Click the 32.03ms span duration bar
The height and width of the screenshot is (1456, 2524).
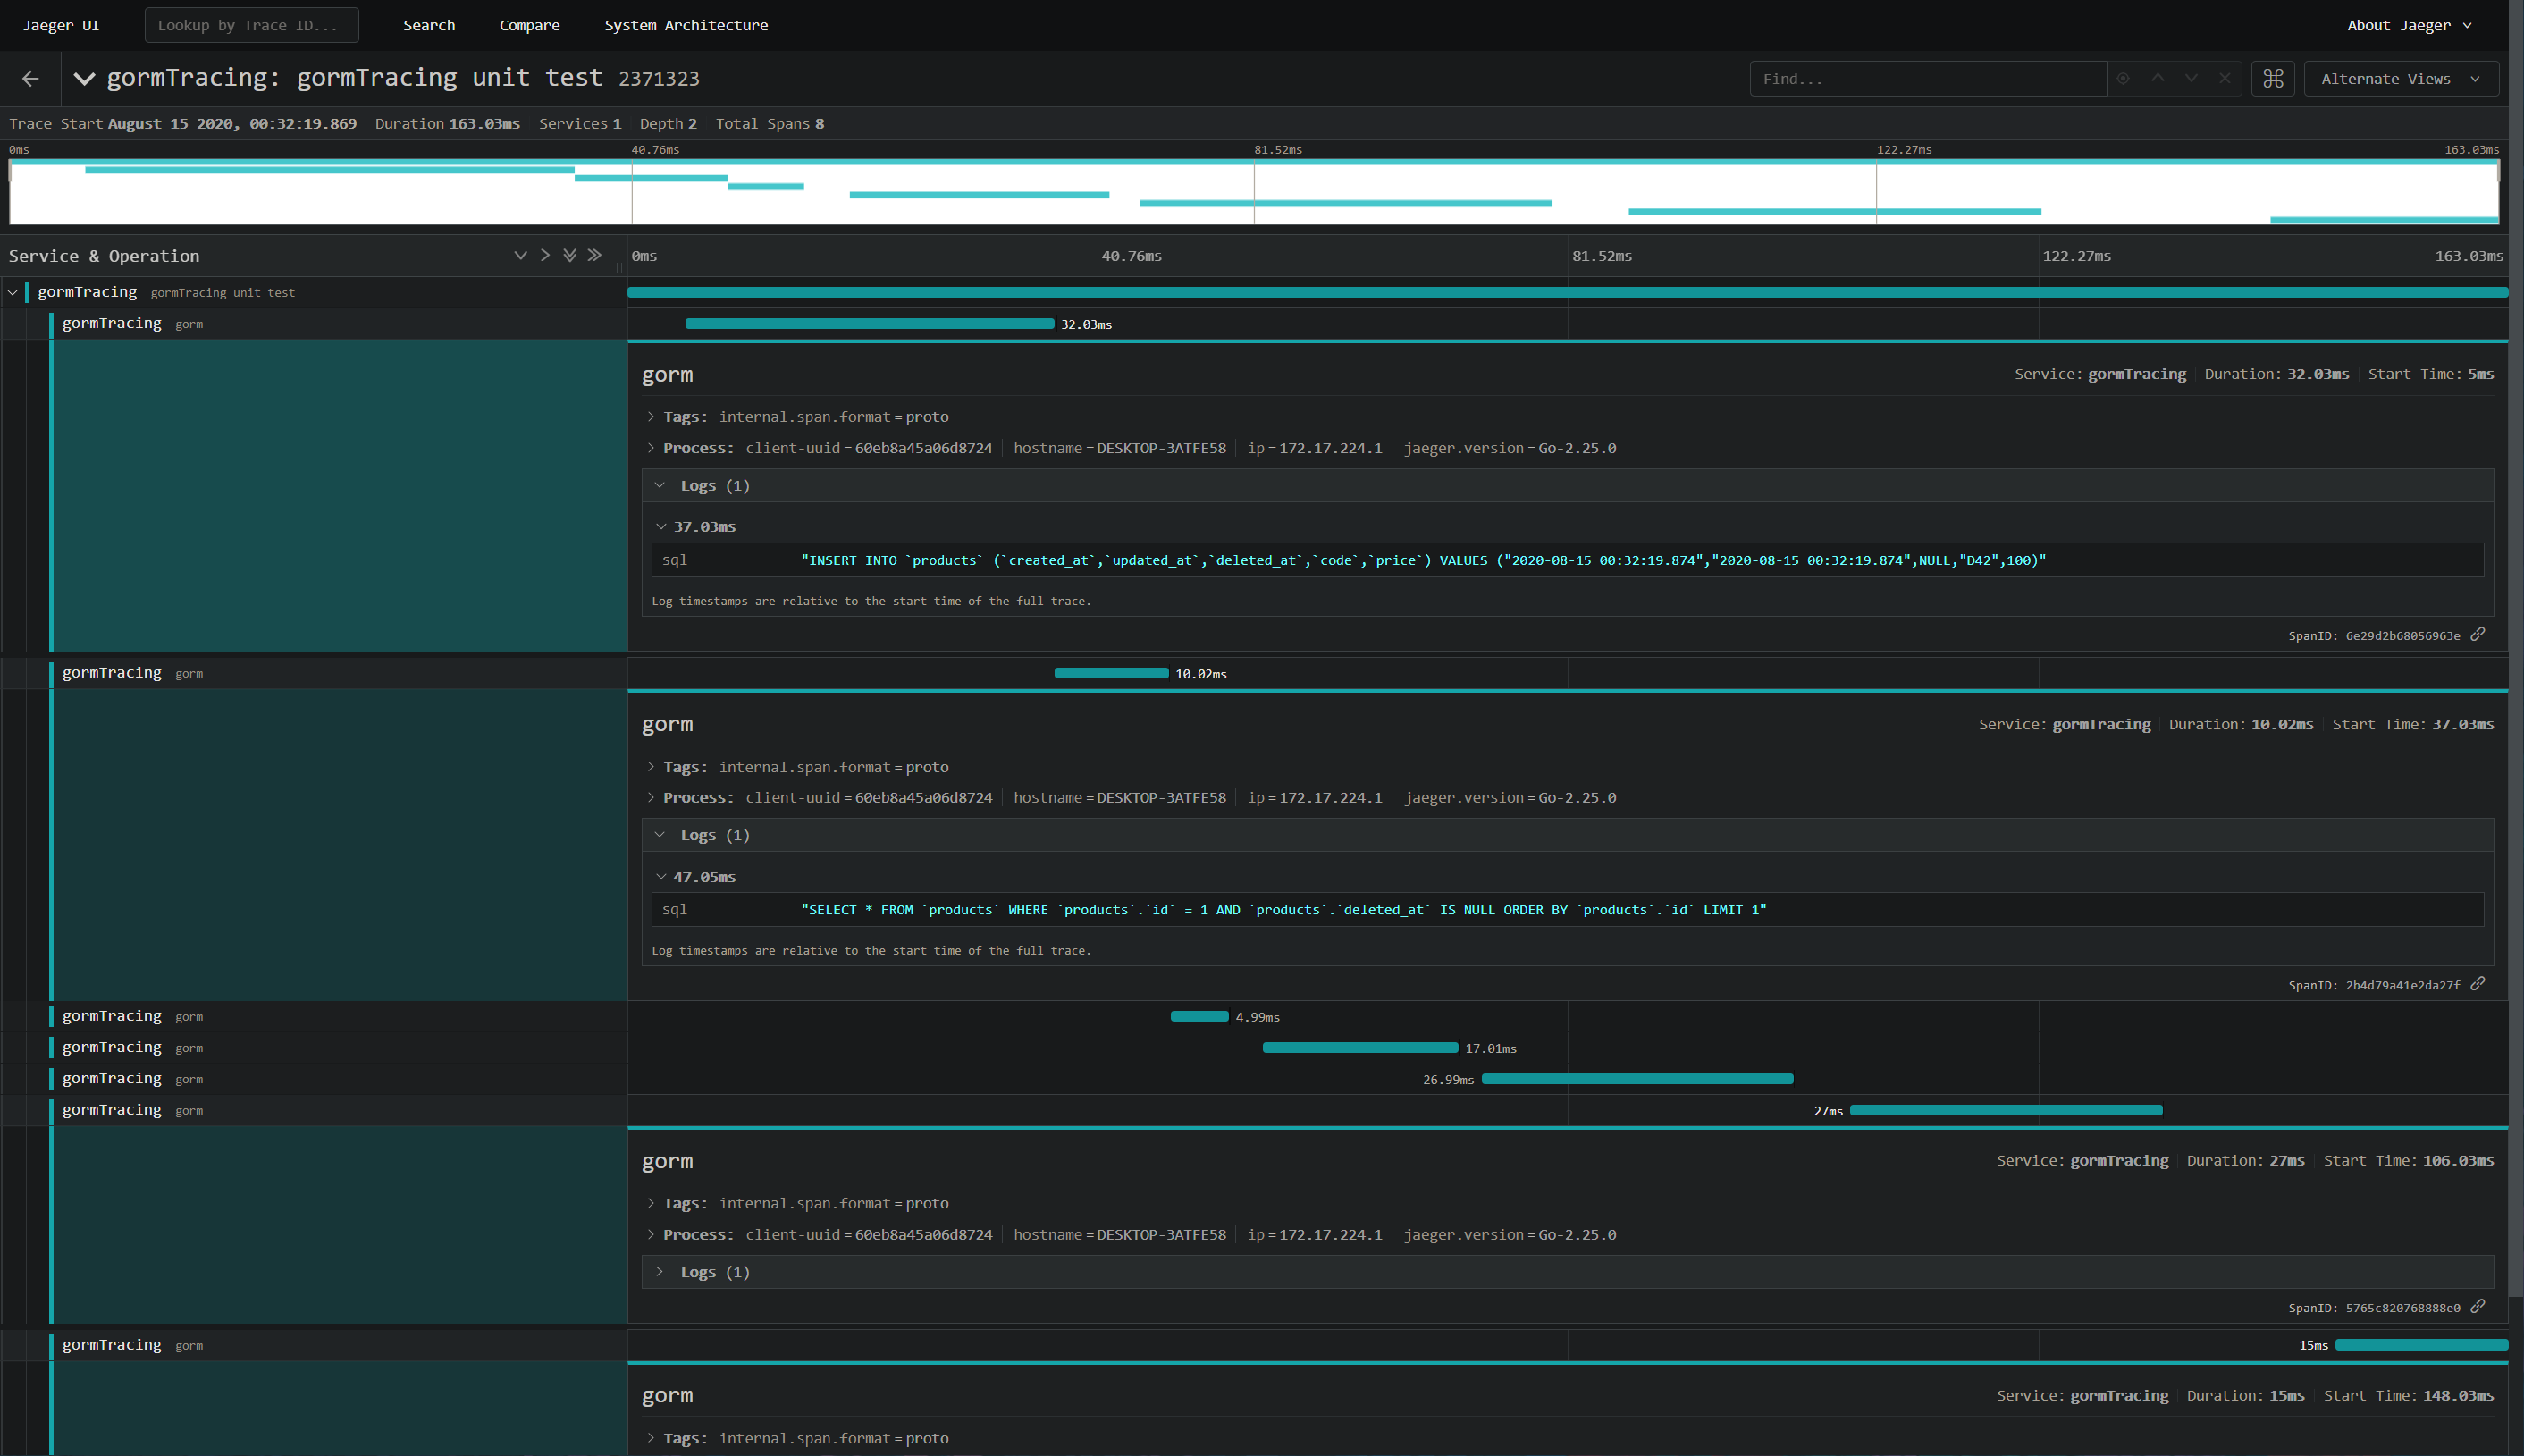[868, 323]
